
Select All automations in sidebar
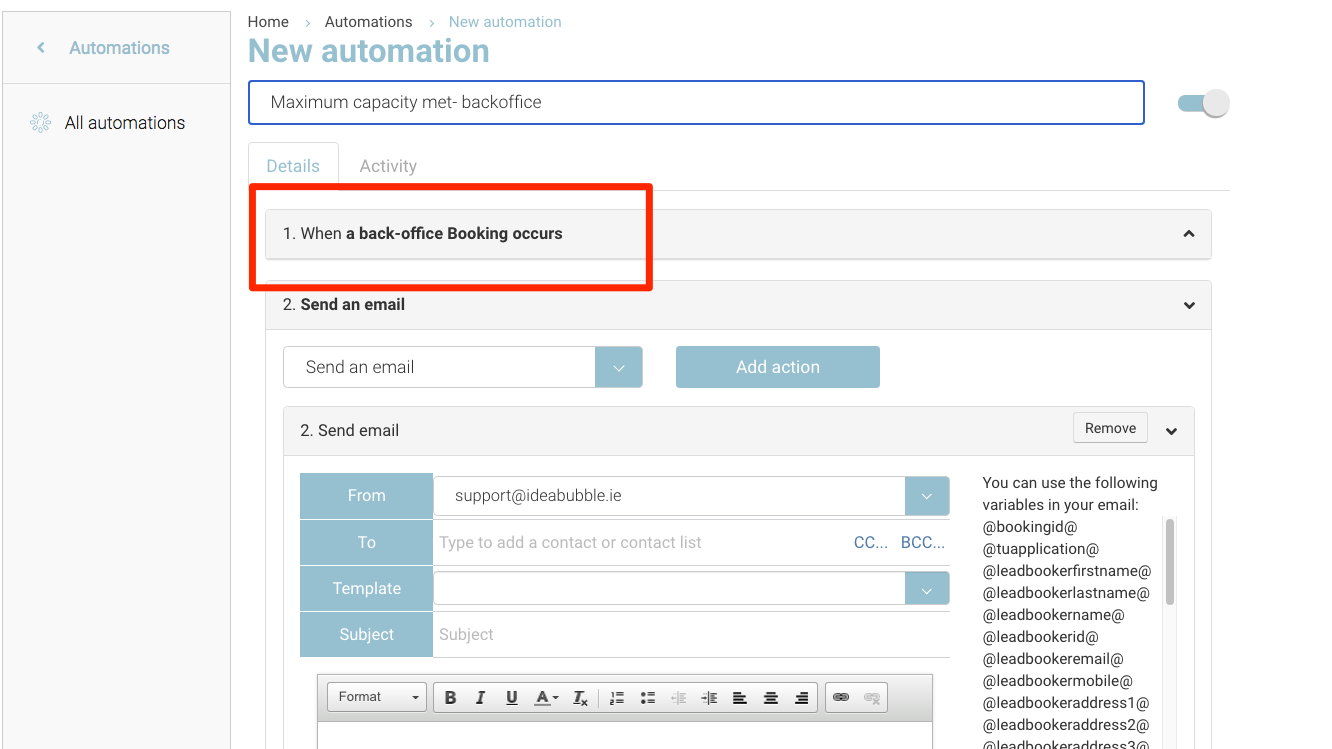point(124,123)
